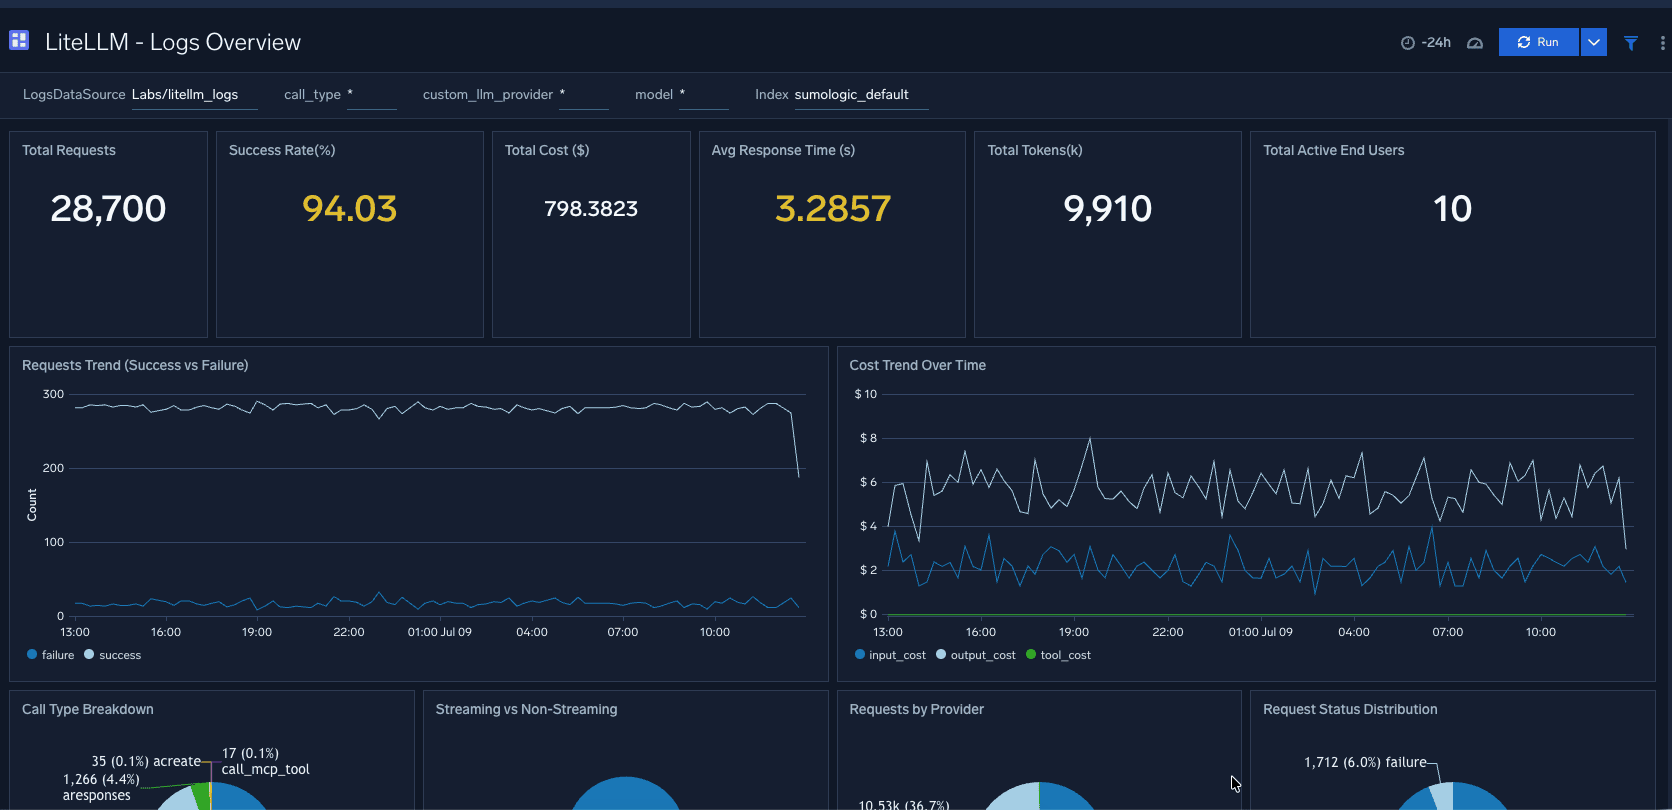Run the dashboard refresh
This screenshot has width=1672, height=810.
click(x=1538, y=42)
